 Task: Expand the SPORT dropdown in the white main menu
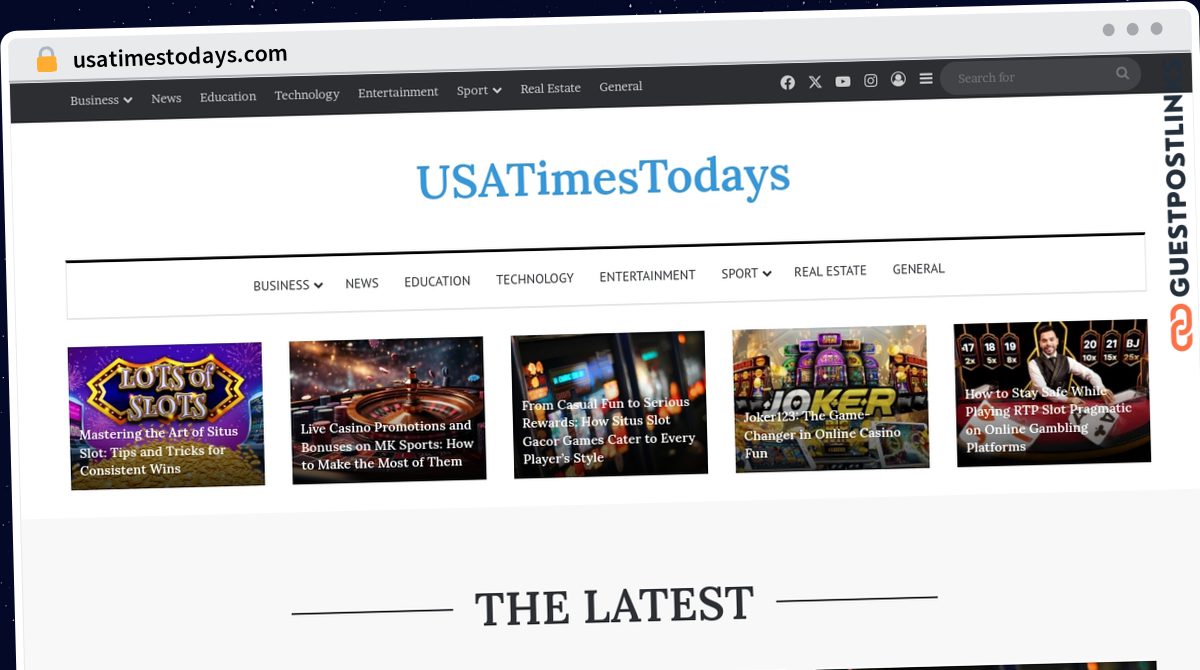pos(746,273)
